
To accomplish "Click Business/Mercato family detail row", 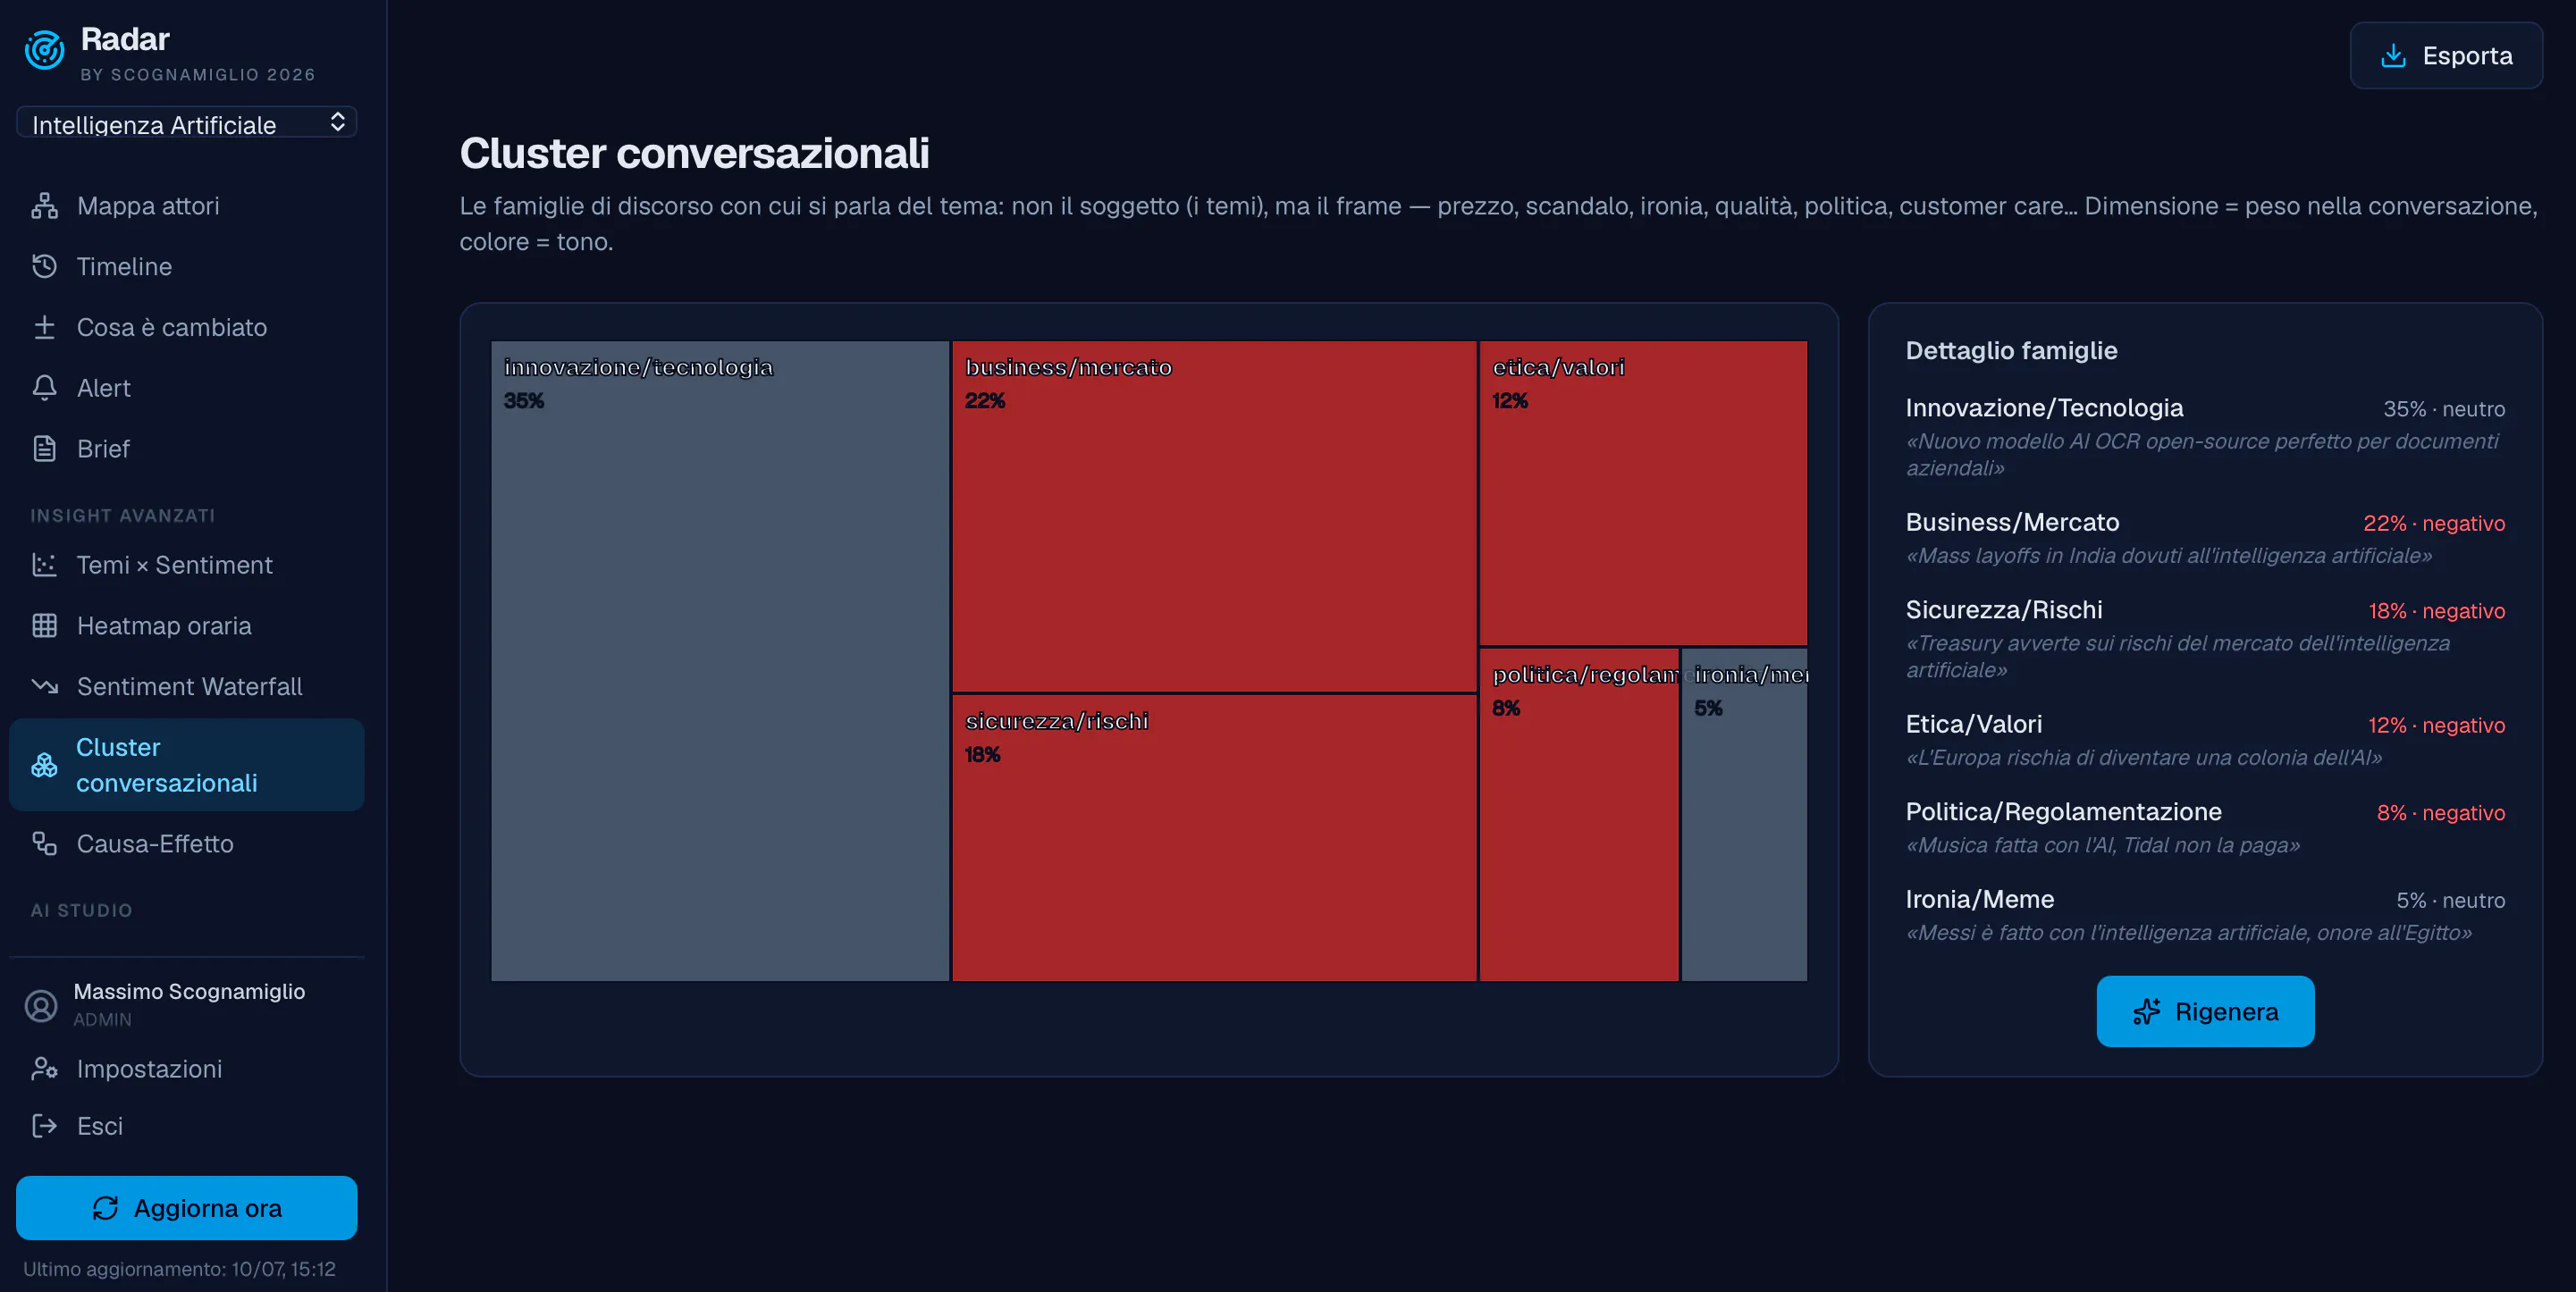I will click(x=2205, y=538).
